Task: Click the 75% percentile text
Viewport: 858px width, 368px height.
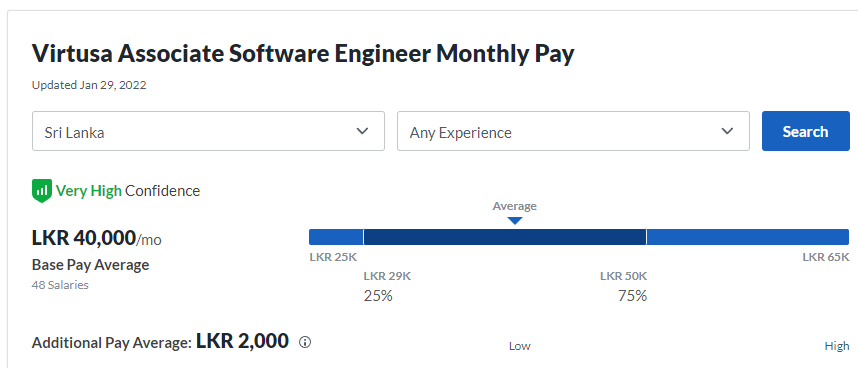Action: coord(633,296)
